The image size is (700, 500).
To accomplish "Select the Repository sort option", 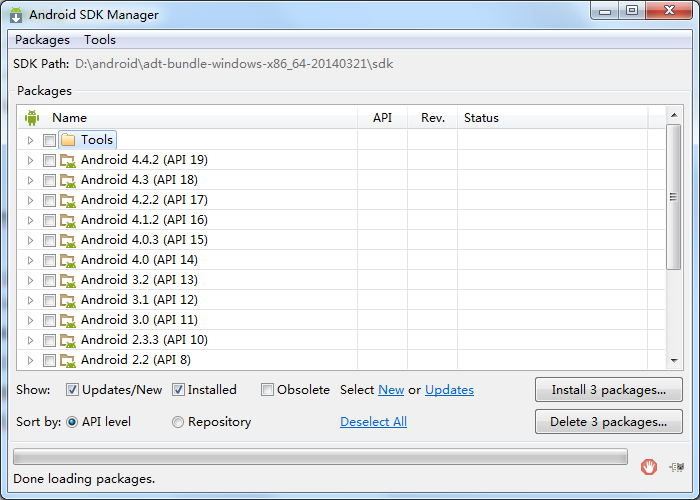I will click(178, 422).
